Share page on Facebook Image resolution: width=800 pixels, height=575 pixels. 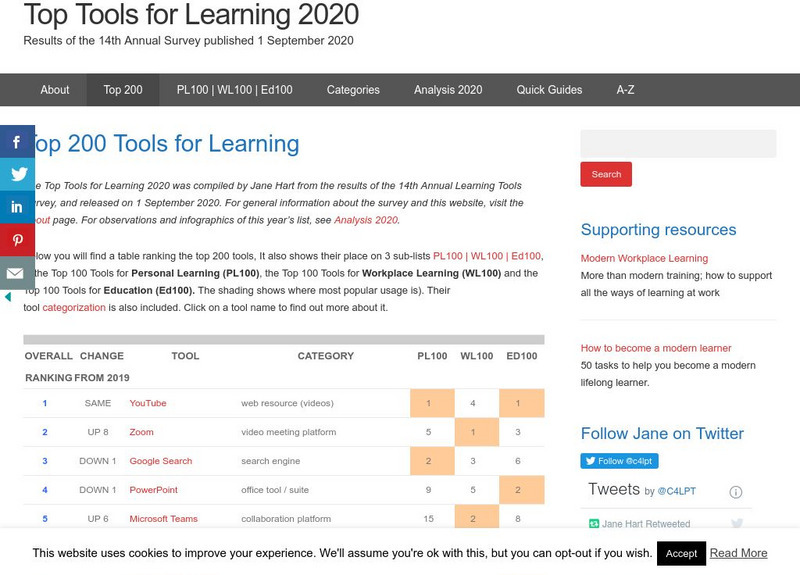click(x=17, y=142)
